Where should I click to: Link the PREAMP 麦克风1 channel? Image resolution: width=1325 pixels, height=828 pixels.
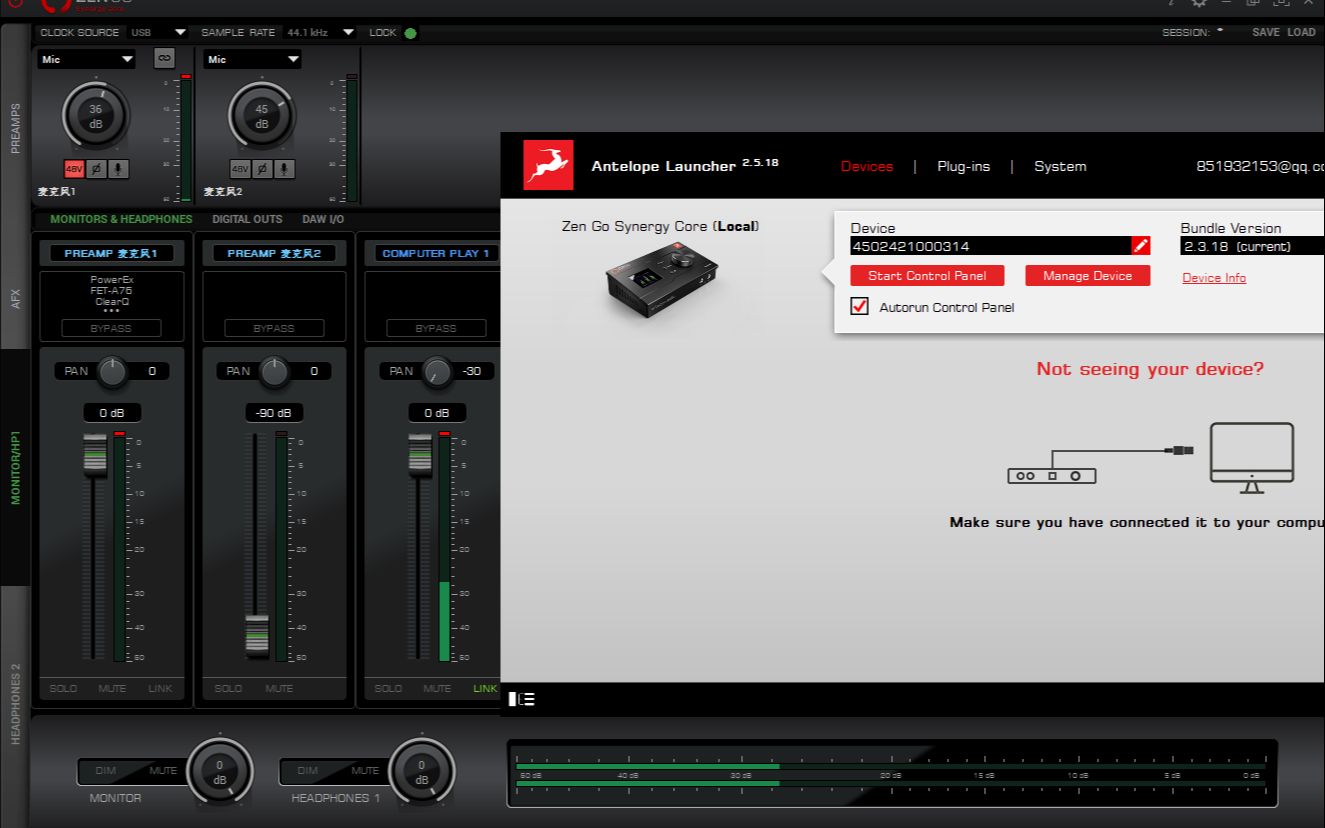tap(160, 688)
